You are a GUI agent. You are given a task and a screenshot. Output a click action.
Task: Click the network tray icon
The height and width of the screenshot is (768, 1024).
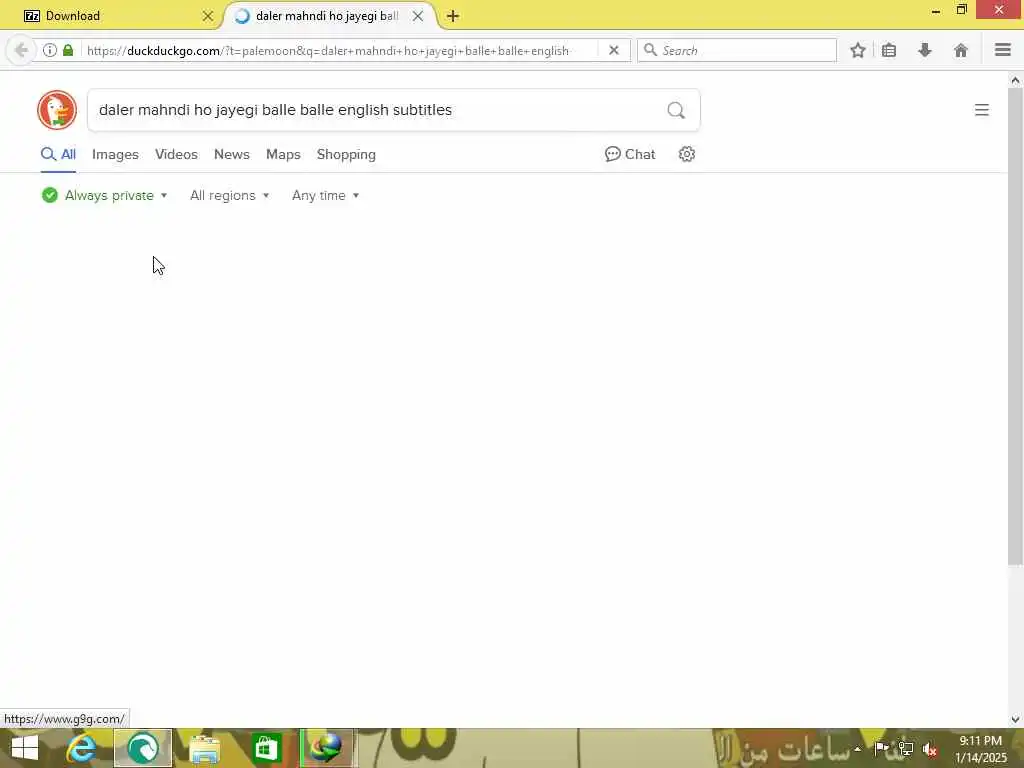(x=906, y=749)
